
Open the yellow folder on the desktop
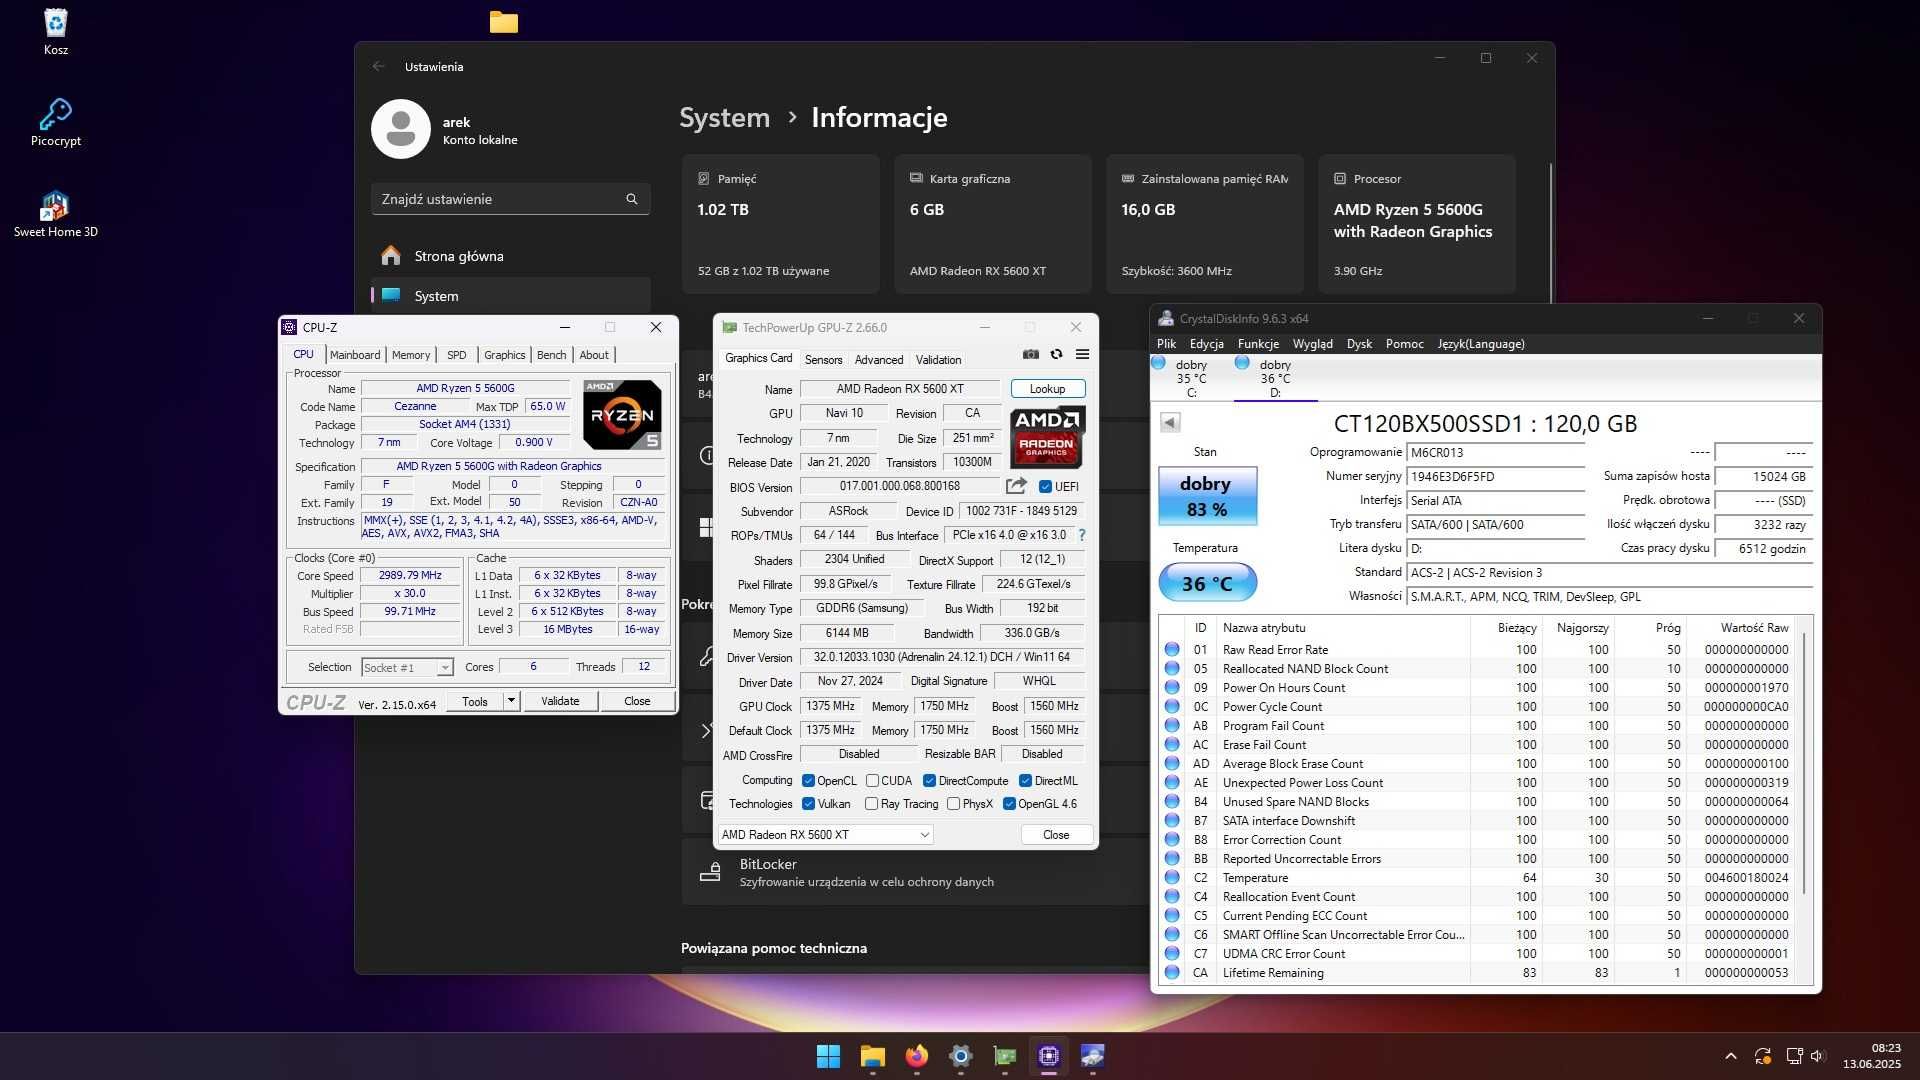coord(504,22)
